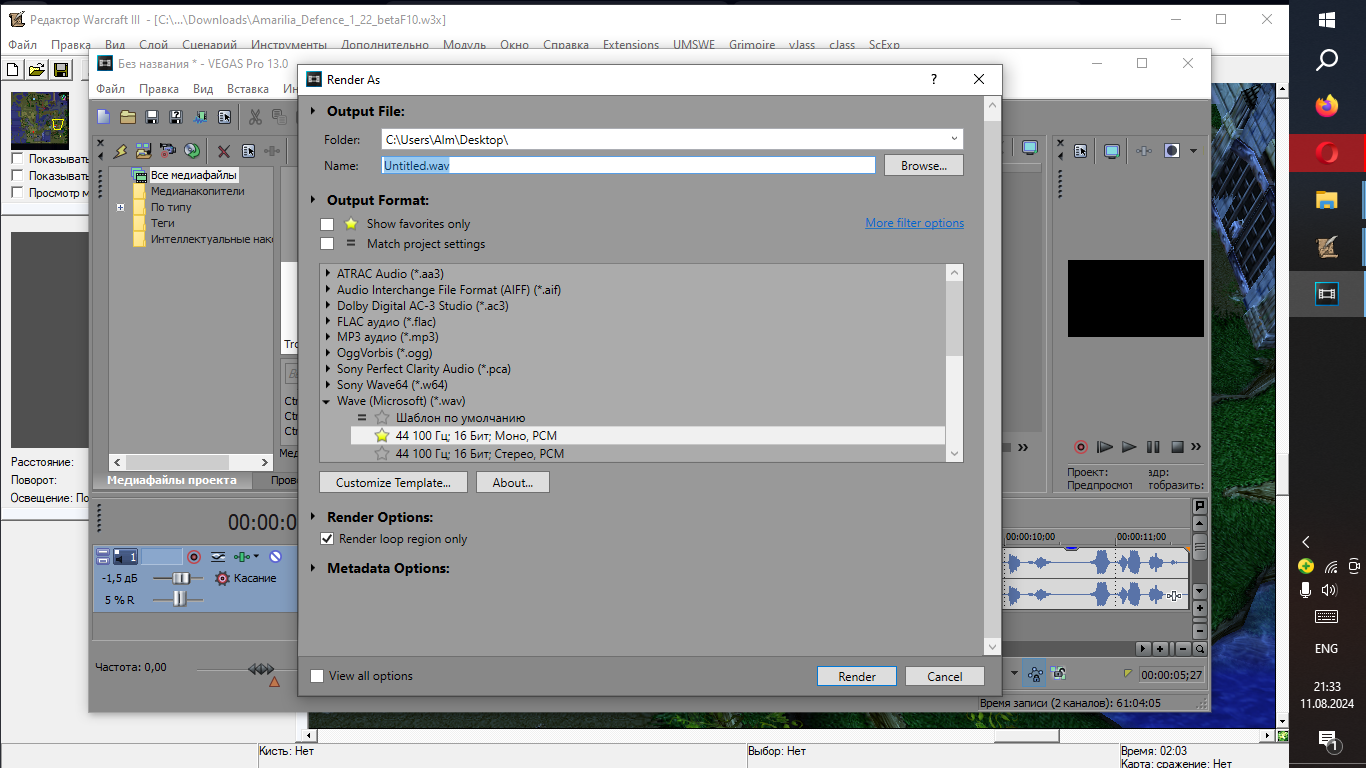
Task: Open File Explorer from the taskbar
Action: [1327, 200]
